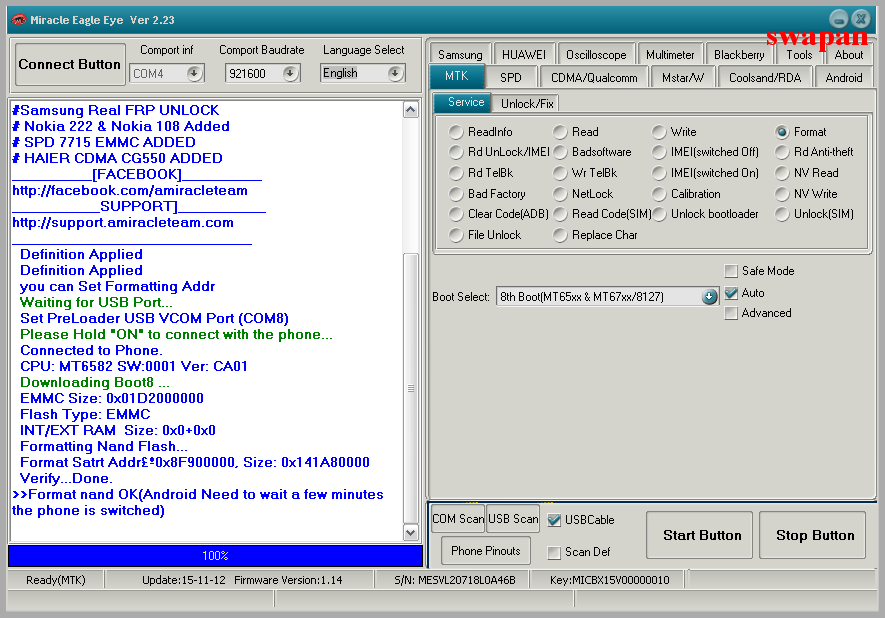This screenshot has height=618, width=885.
Task: Expand the Boot Select dropdown arrow
Action: (709, 296)
